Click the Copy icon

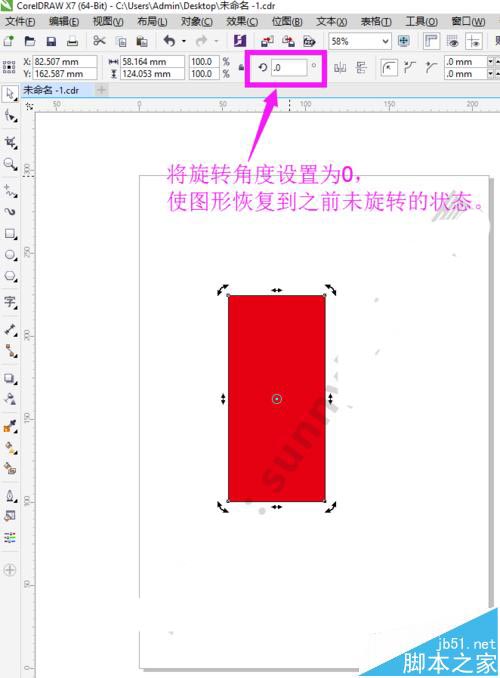(x=122, y=42)
